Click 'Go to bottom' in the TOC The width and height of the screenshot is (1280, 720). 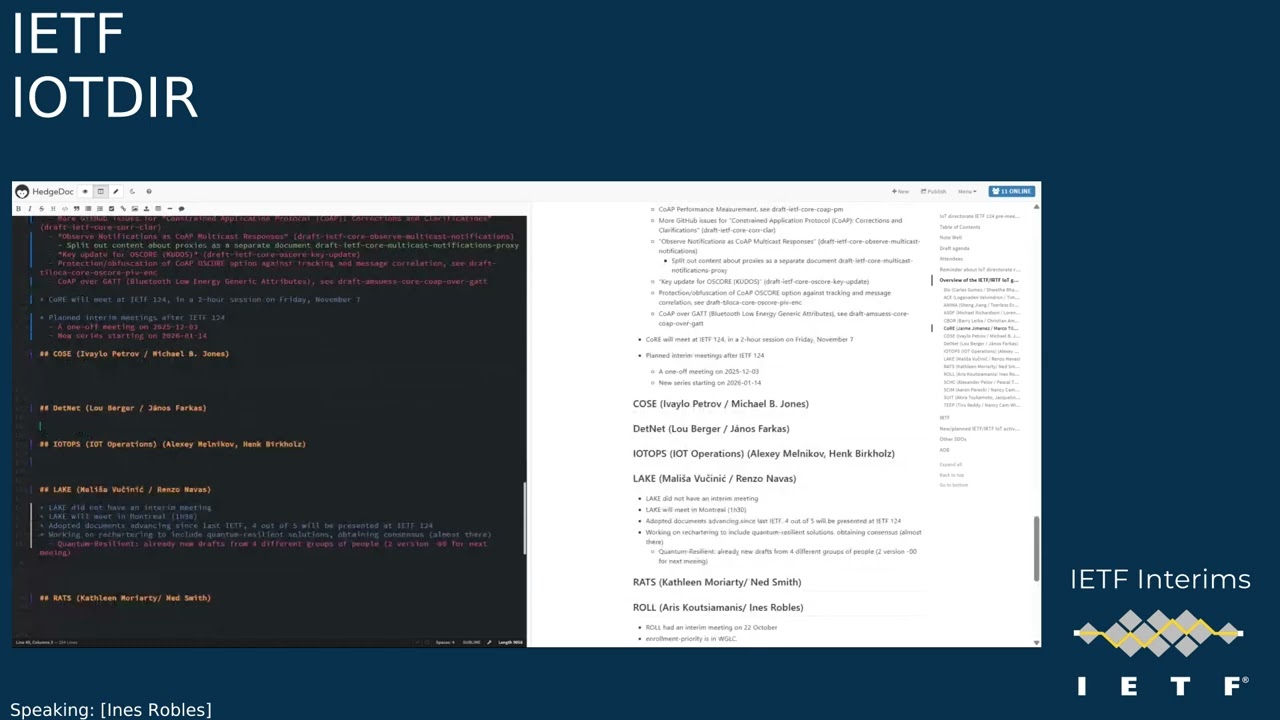(954, 485)
